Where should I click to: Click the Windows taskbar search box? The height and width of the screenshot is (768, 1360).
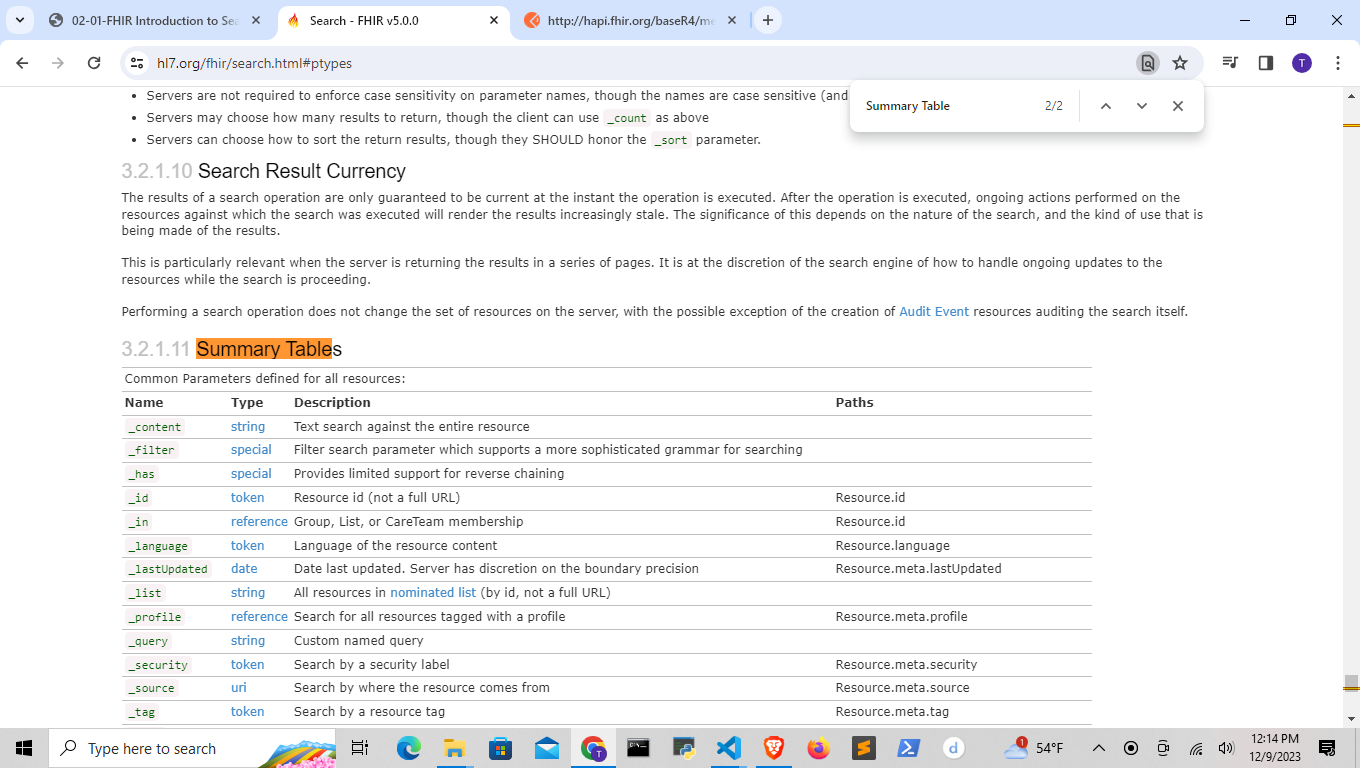click(190, 748)
